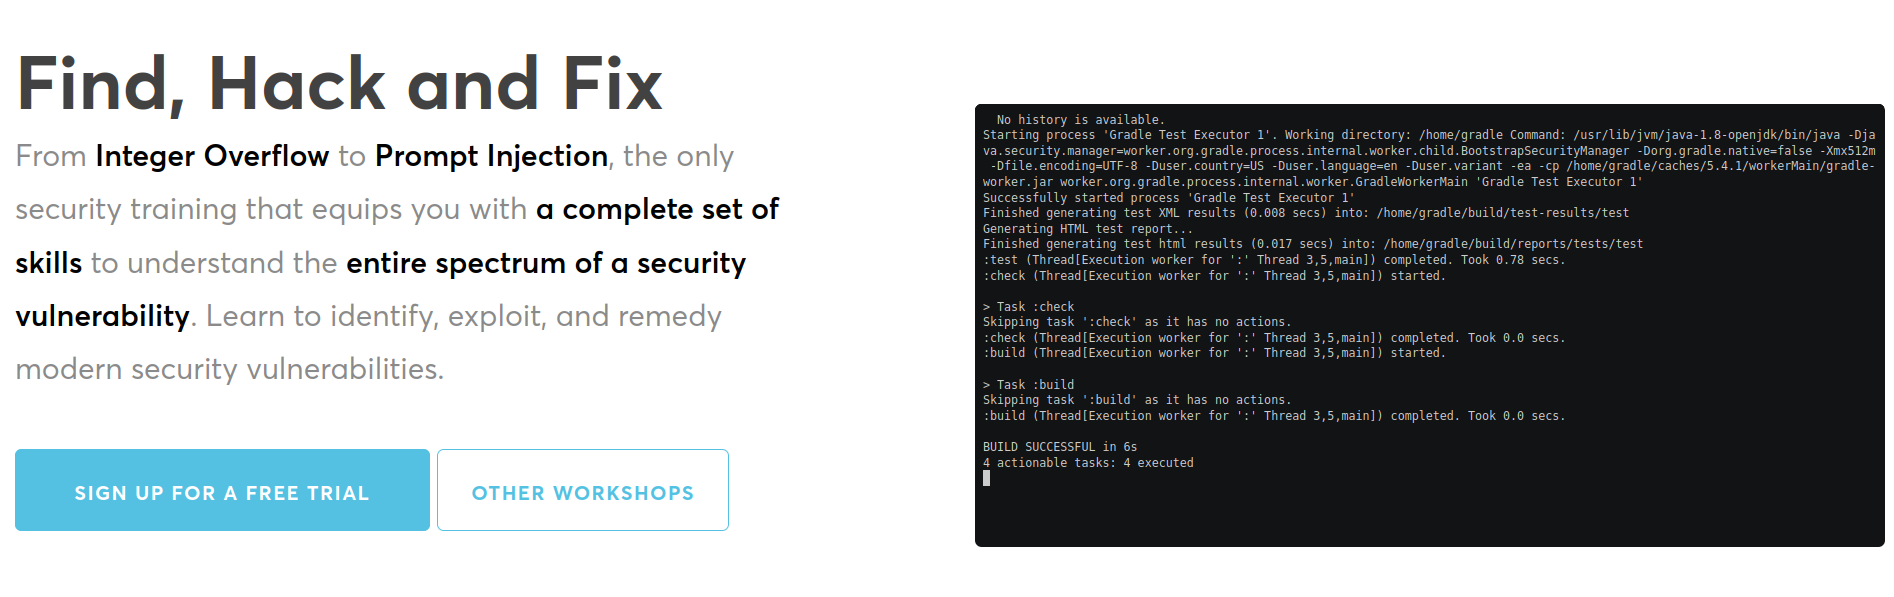
Task: Click the "Learn to identify, exploit, and remedy" sentence
Action: (463, 316)
